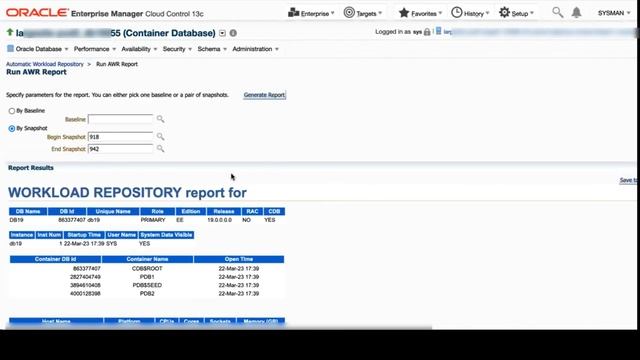Click the PDB2 container name
This screenshot has width=640, height=360.
[147, 293]
